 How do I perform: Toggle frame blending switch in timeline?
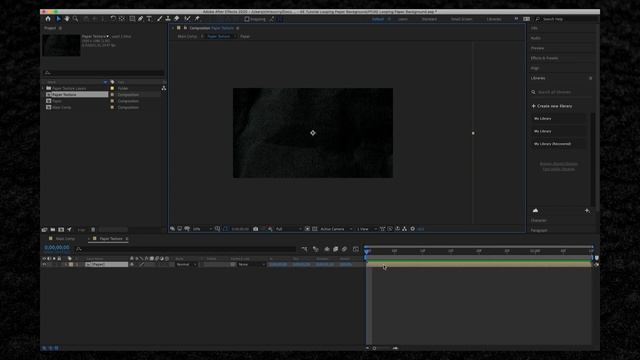click(336, 249)
